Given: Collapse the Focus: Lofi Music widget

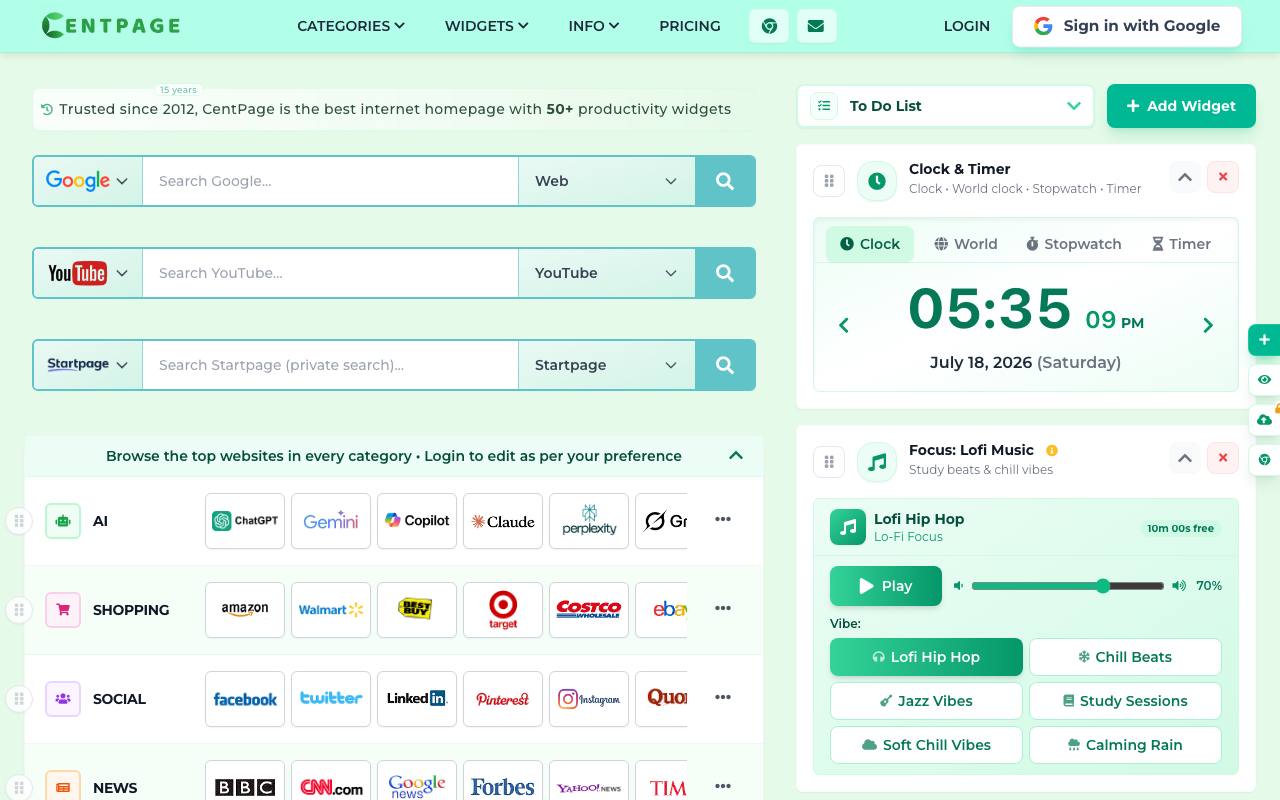Looking at the screenshot, I should (1185, 459).
